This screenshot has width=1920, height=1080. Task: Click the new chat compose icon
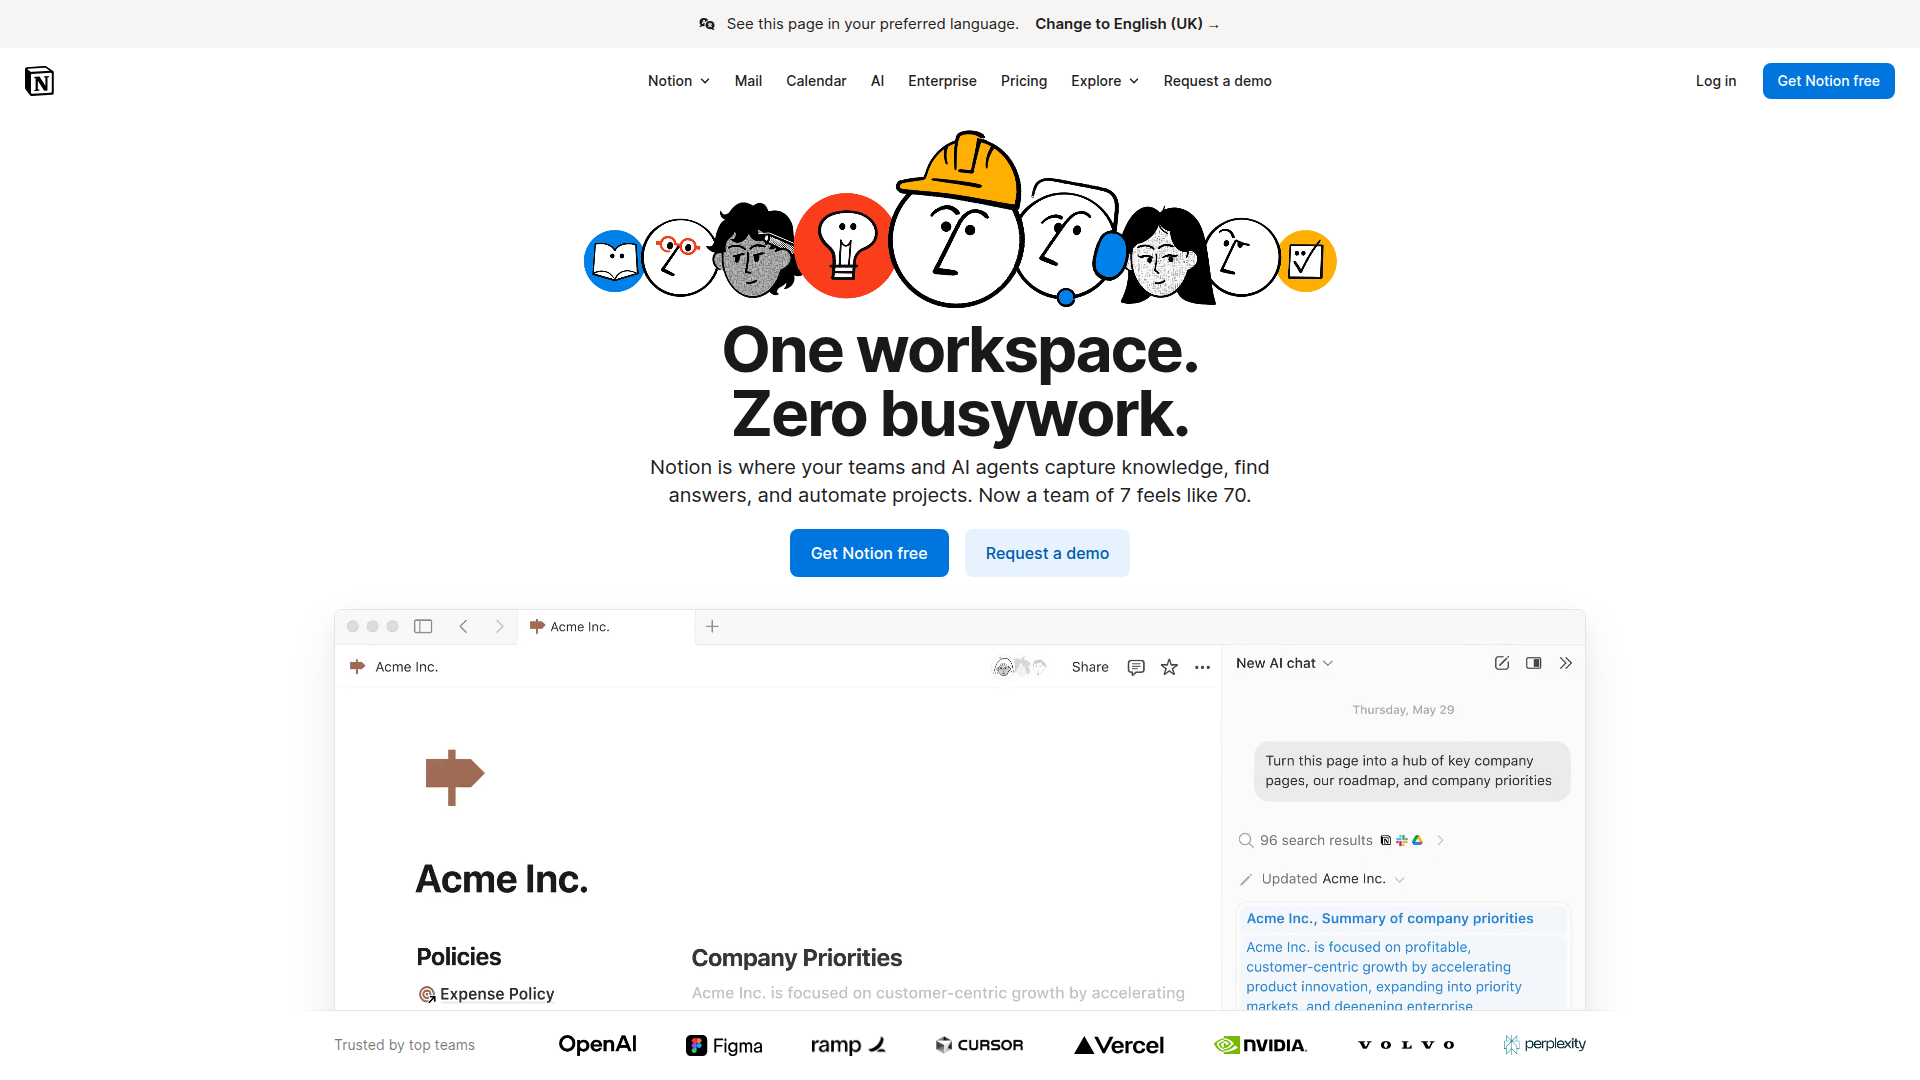[x=1502, y=663]
